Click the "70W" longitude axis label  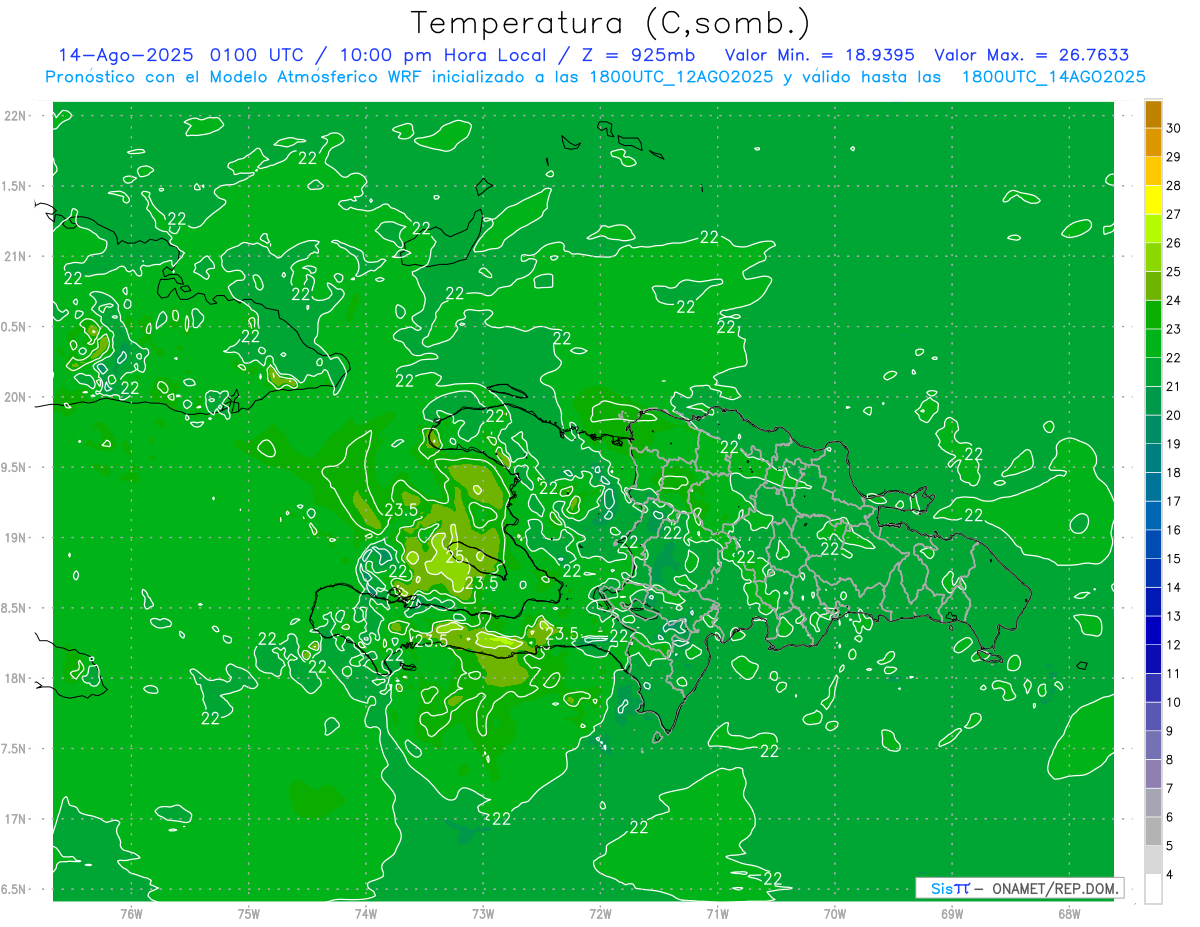835,913
